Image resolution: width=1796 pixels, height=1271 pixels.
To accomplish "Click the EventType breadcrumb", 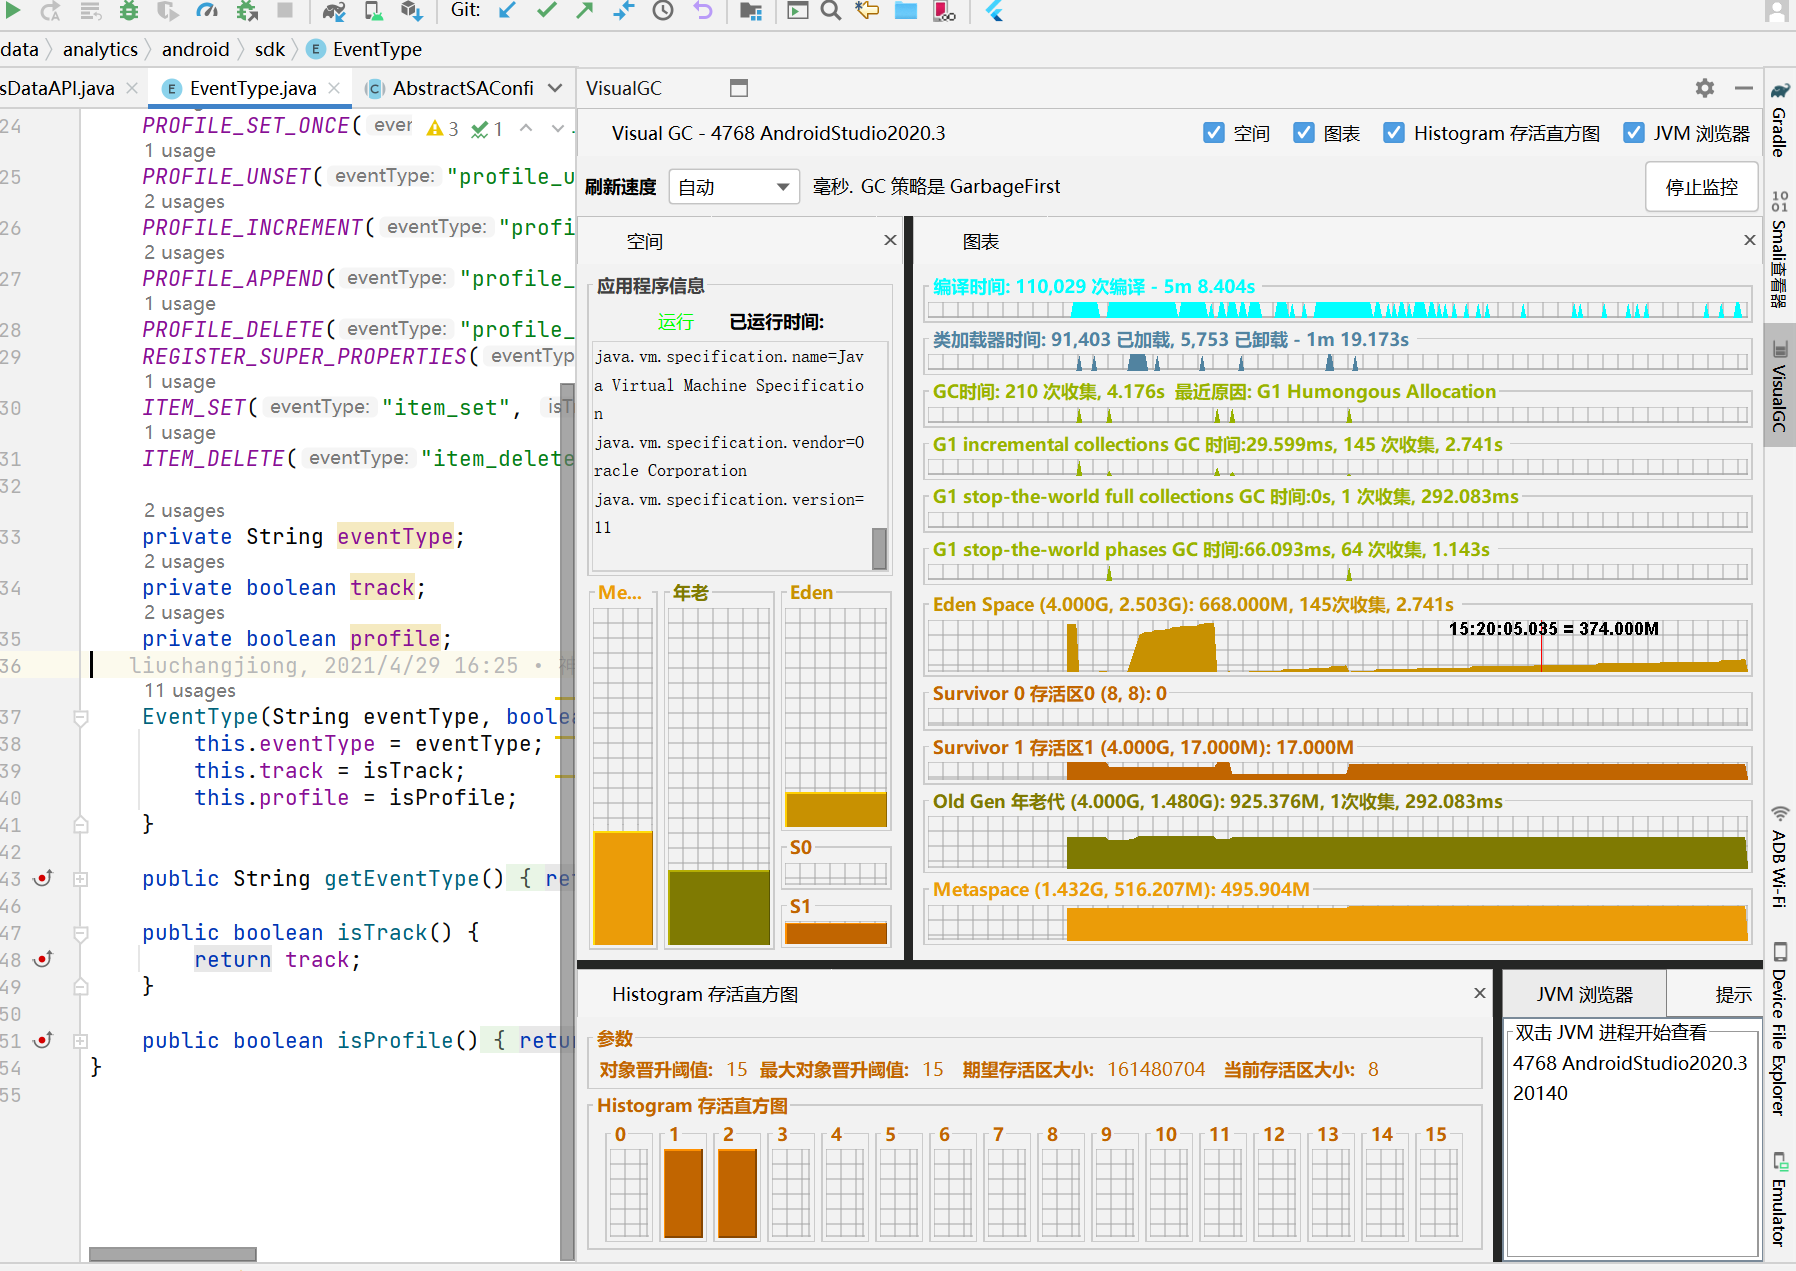I will tap(376, 49).
